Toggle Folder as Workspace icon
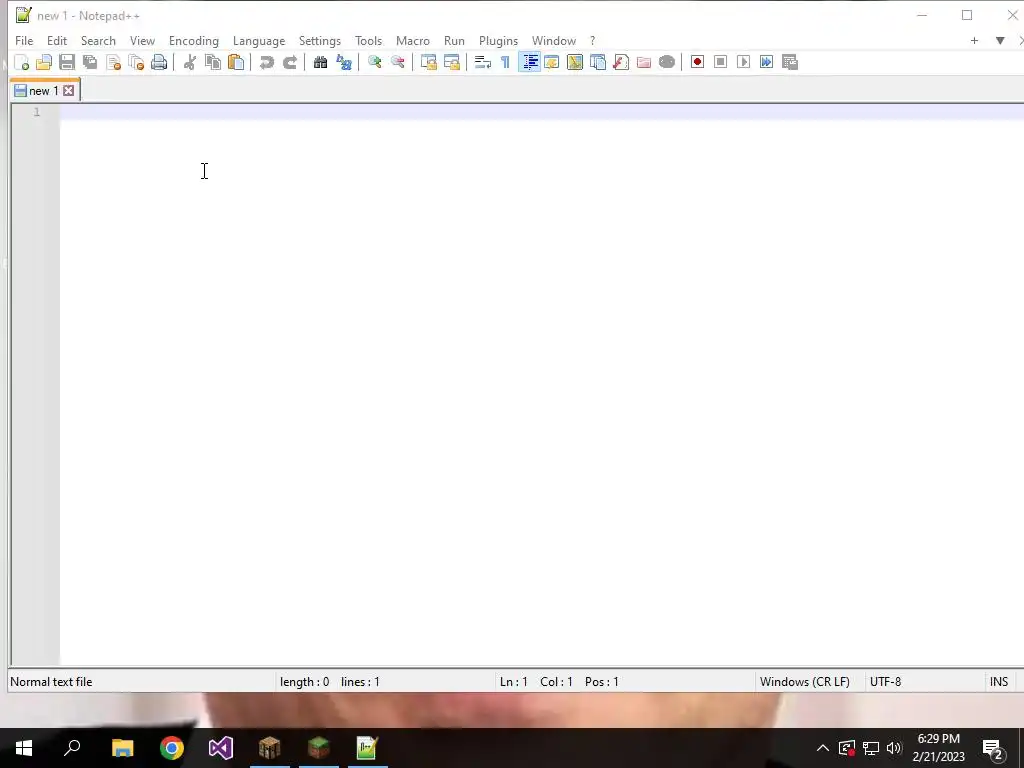The height and width of the screenshot is (768, 1024). [x=643, y=62]
